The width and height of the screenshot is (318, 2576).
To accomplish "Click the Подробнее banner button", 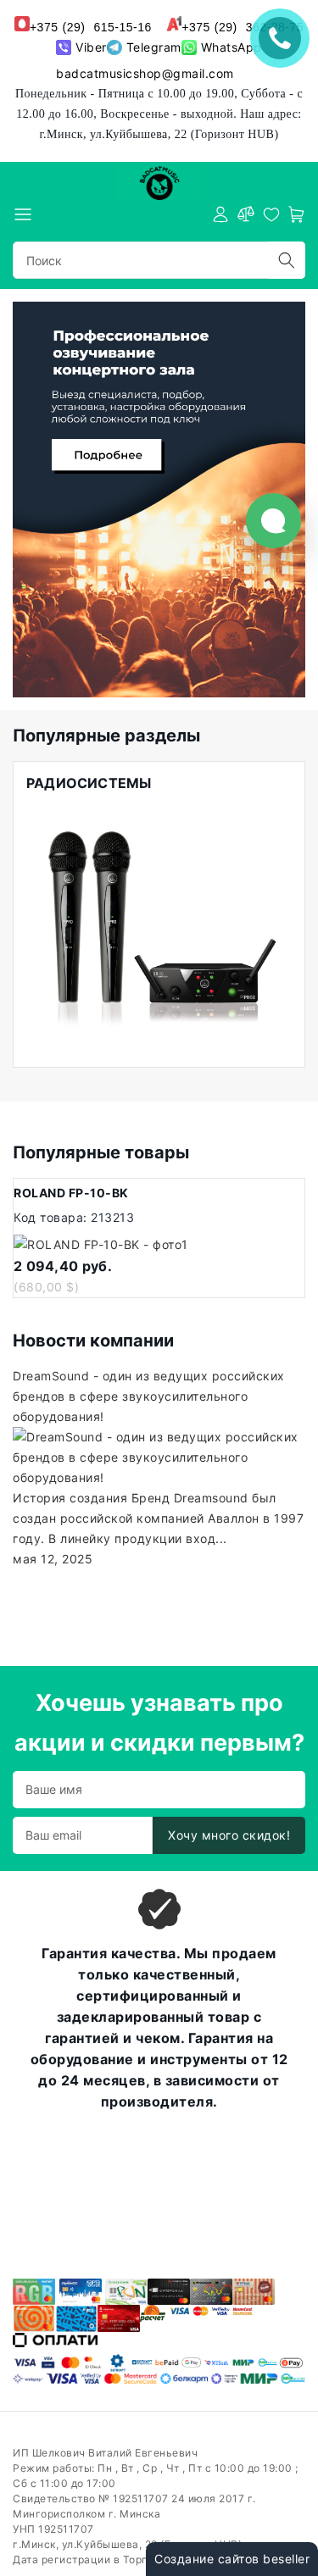I will [x=108, y=455].
